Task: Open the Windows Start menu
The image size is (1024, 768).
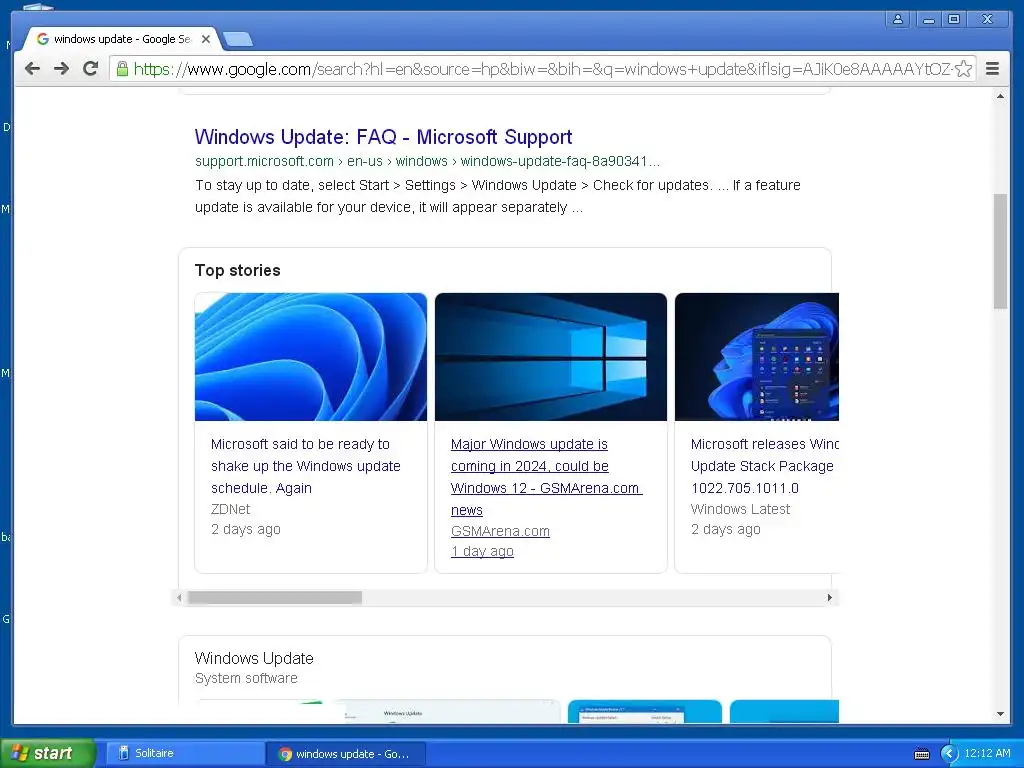Action: coord(46,753)
